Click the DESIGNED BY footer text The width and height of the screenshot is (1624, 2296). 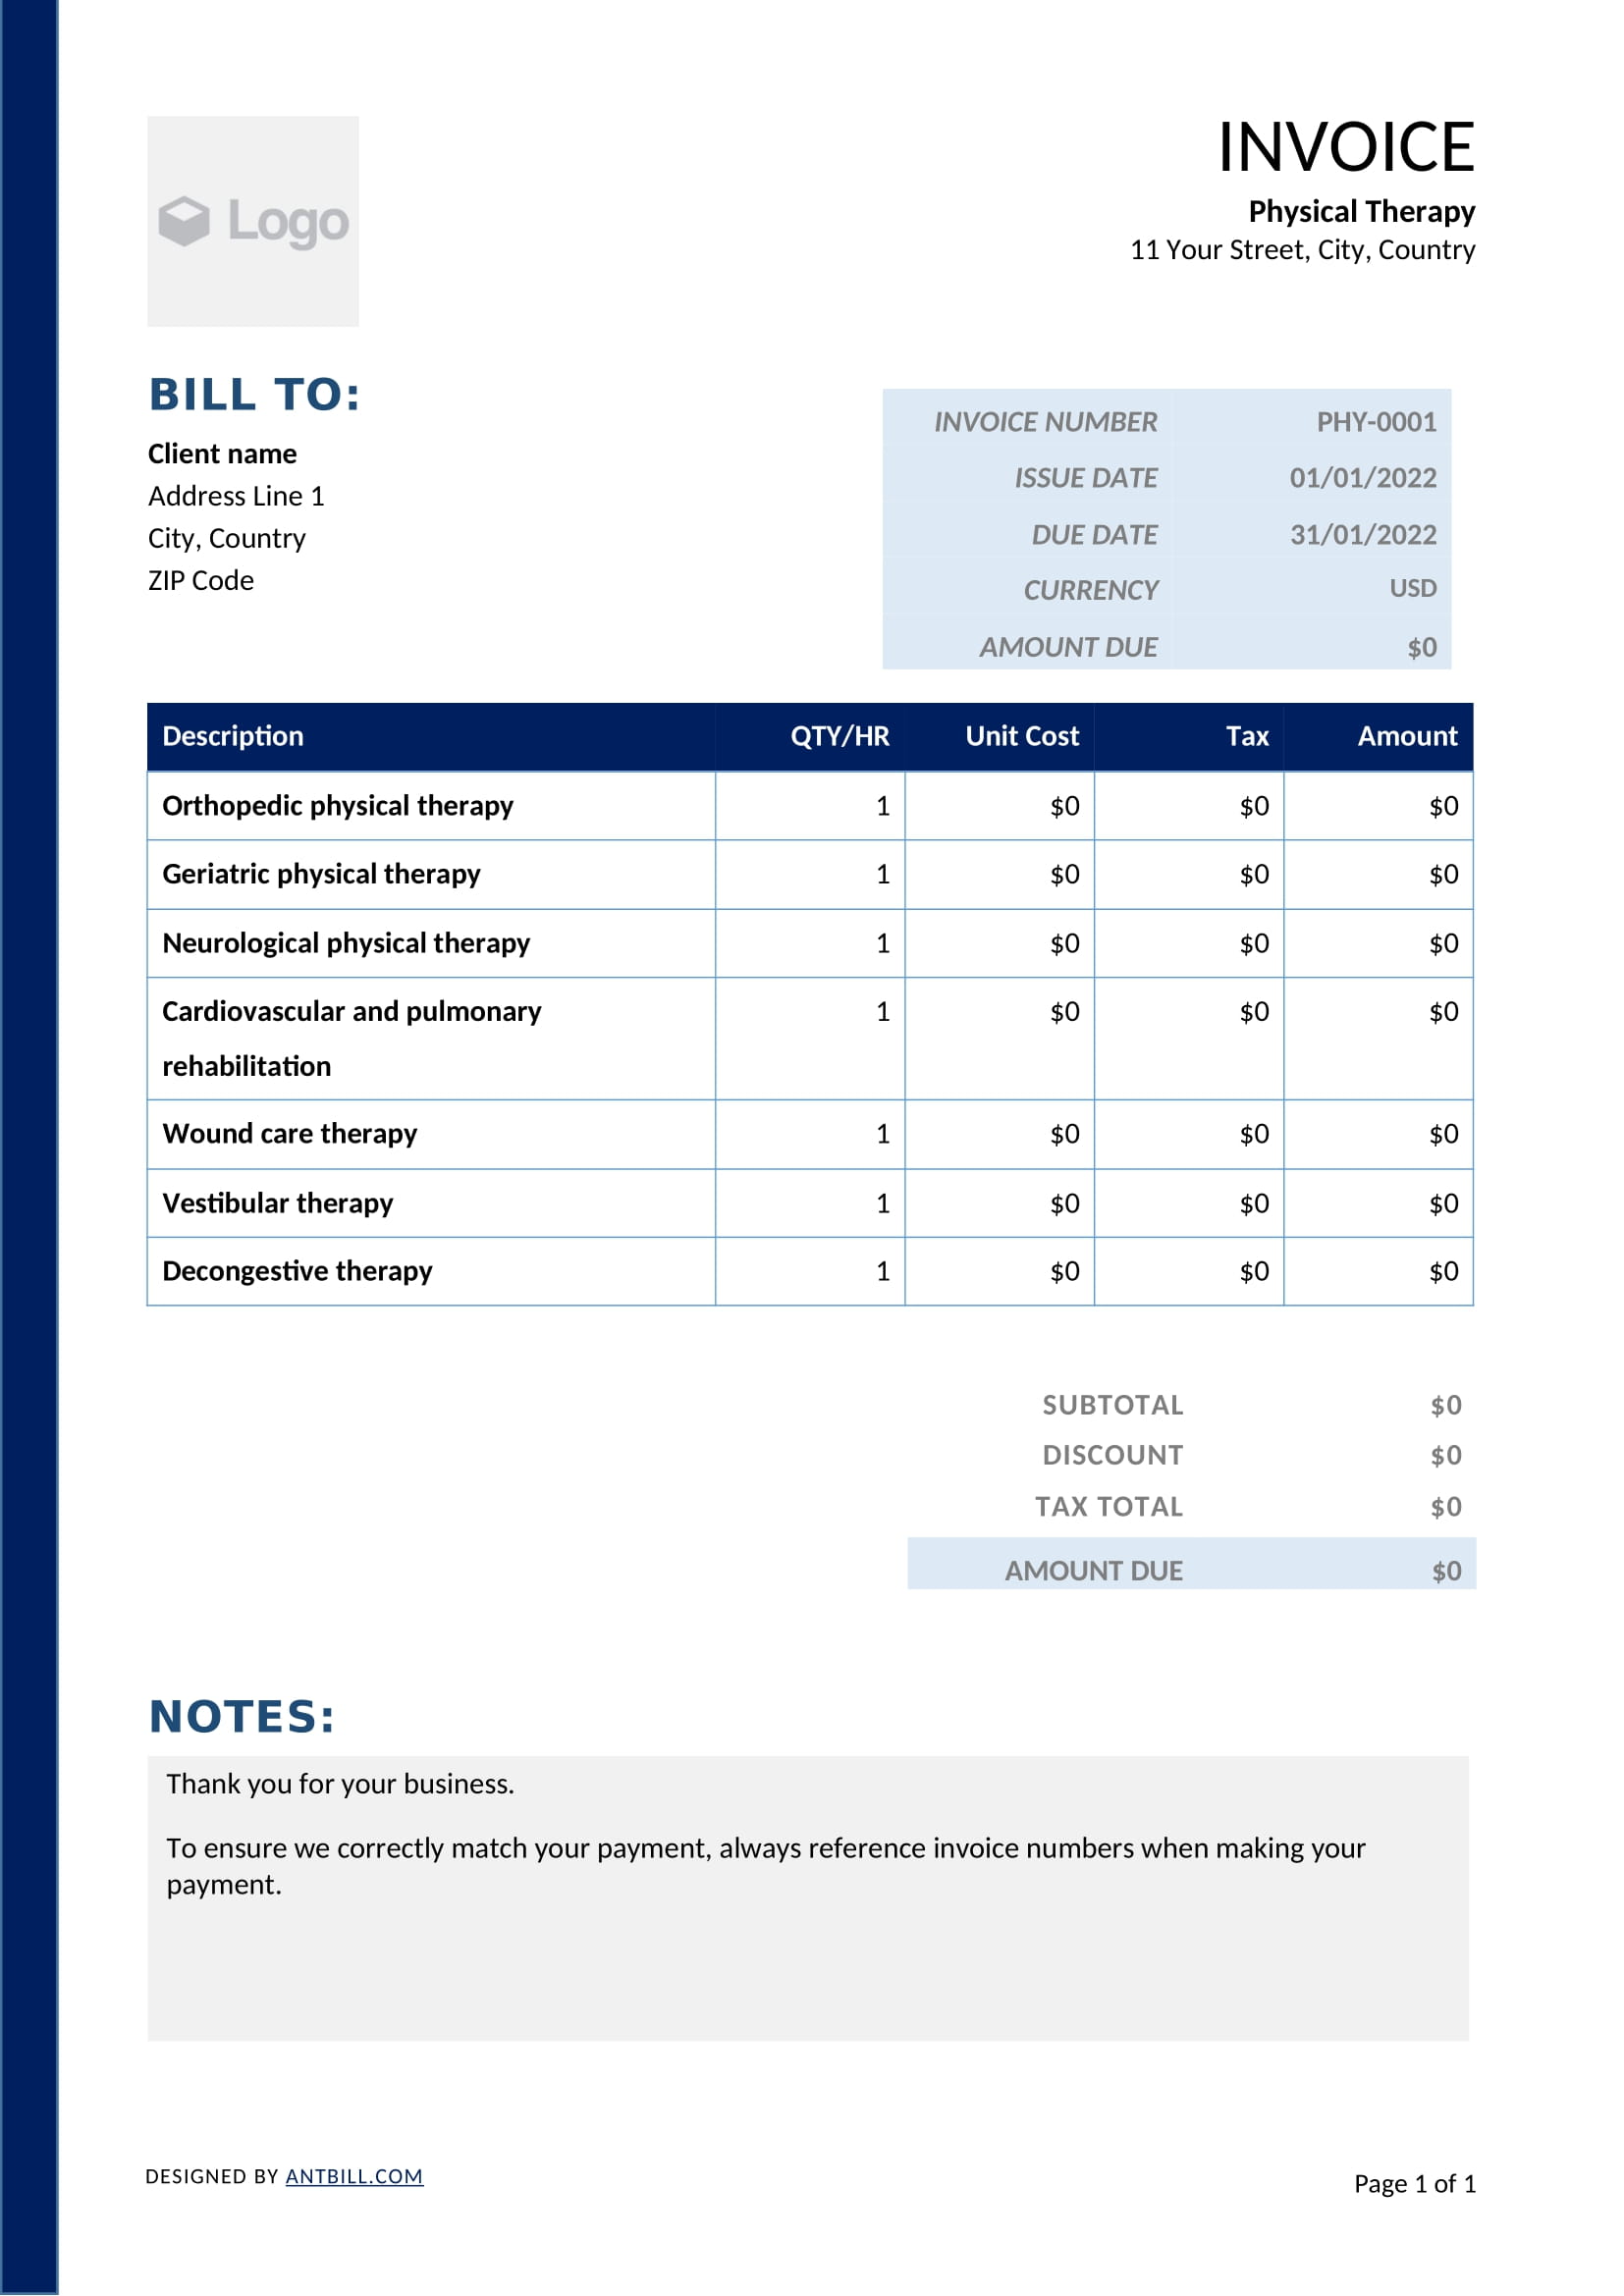(x=212, y=2176)
